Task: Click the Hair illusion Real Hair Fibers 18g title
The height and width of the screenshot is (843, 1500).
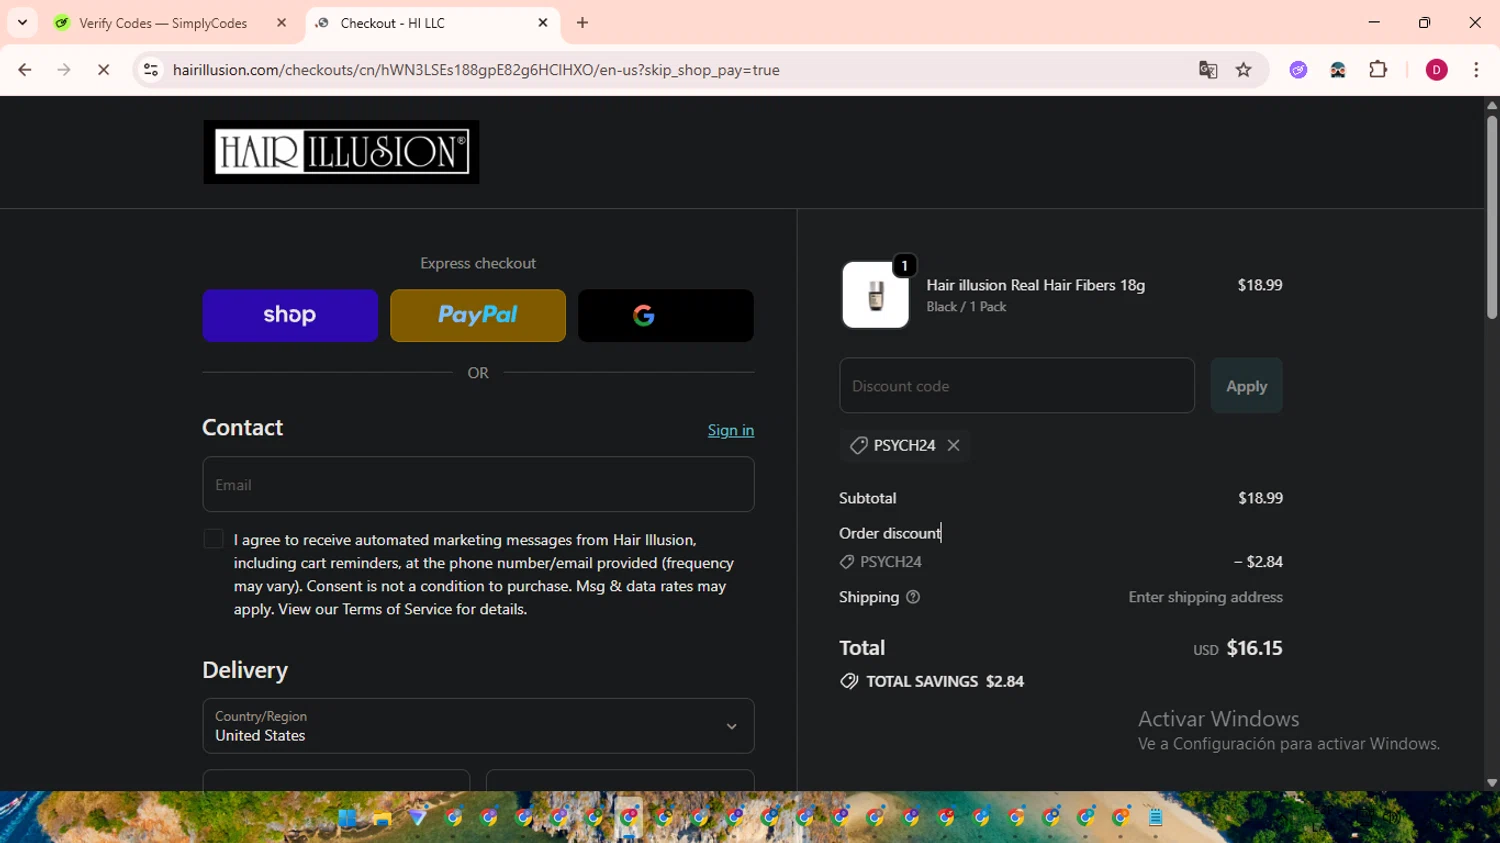Action: click(1036, 285)
